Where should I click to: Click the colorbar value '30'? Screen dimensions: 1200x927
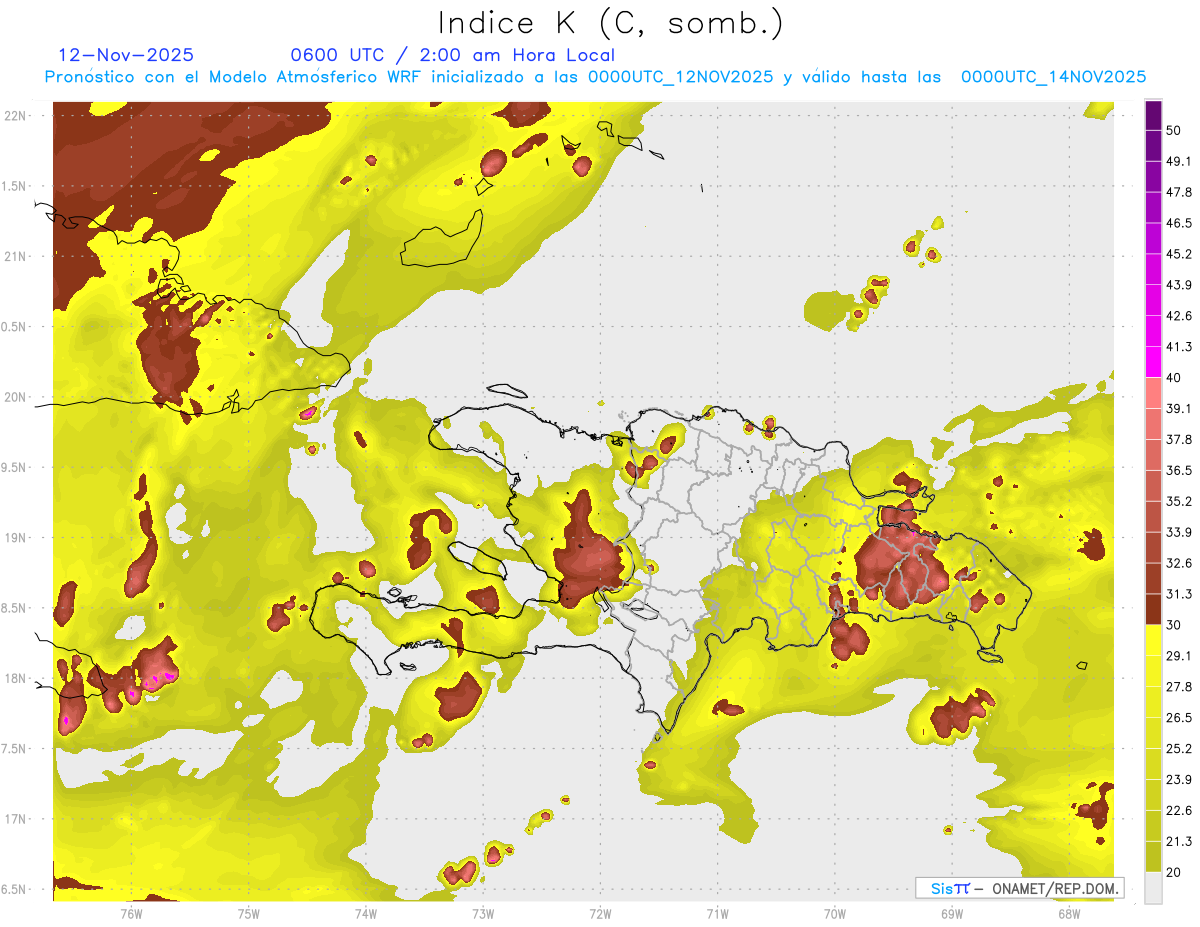[1174, 625]
